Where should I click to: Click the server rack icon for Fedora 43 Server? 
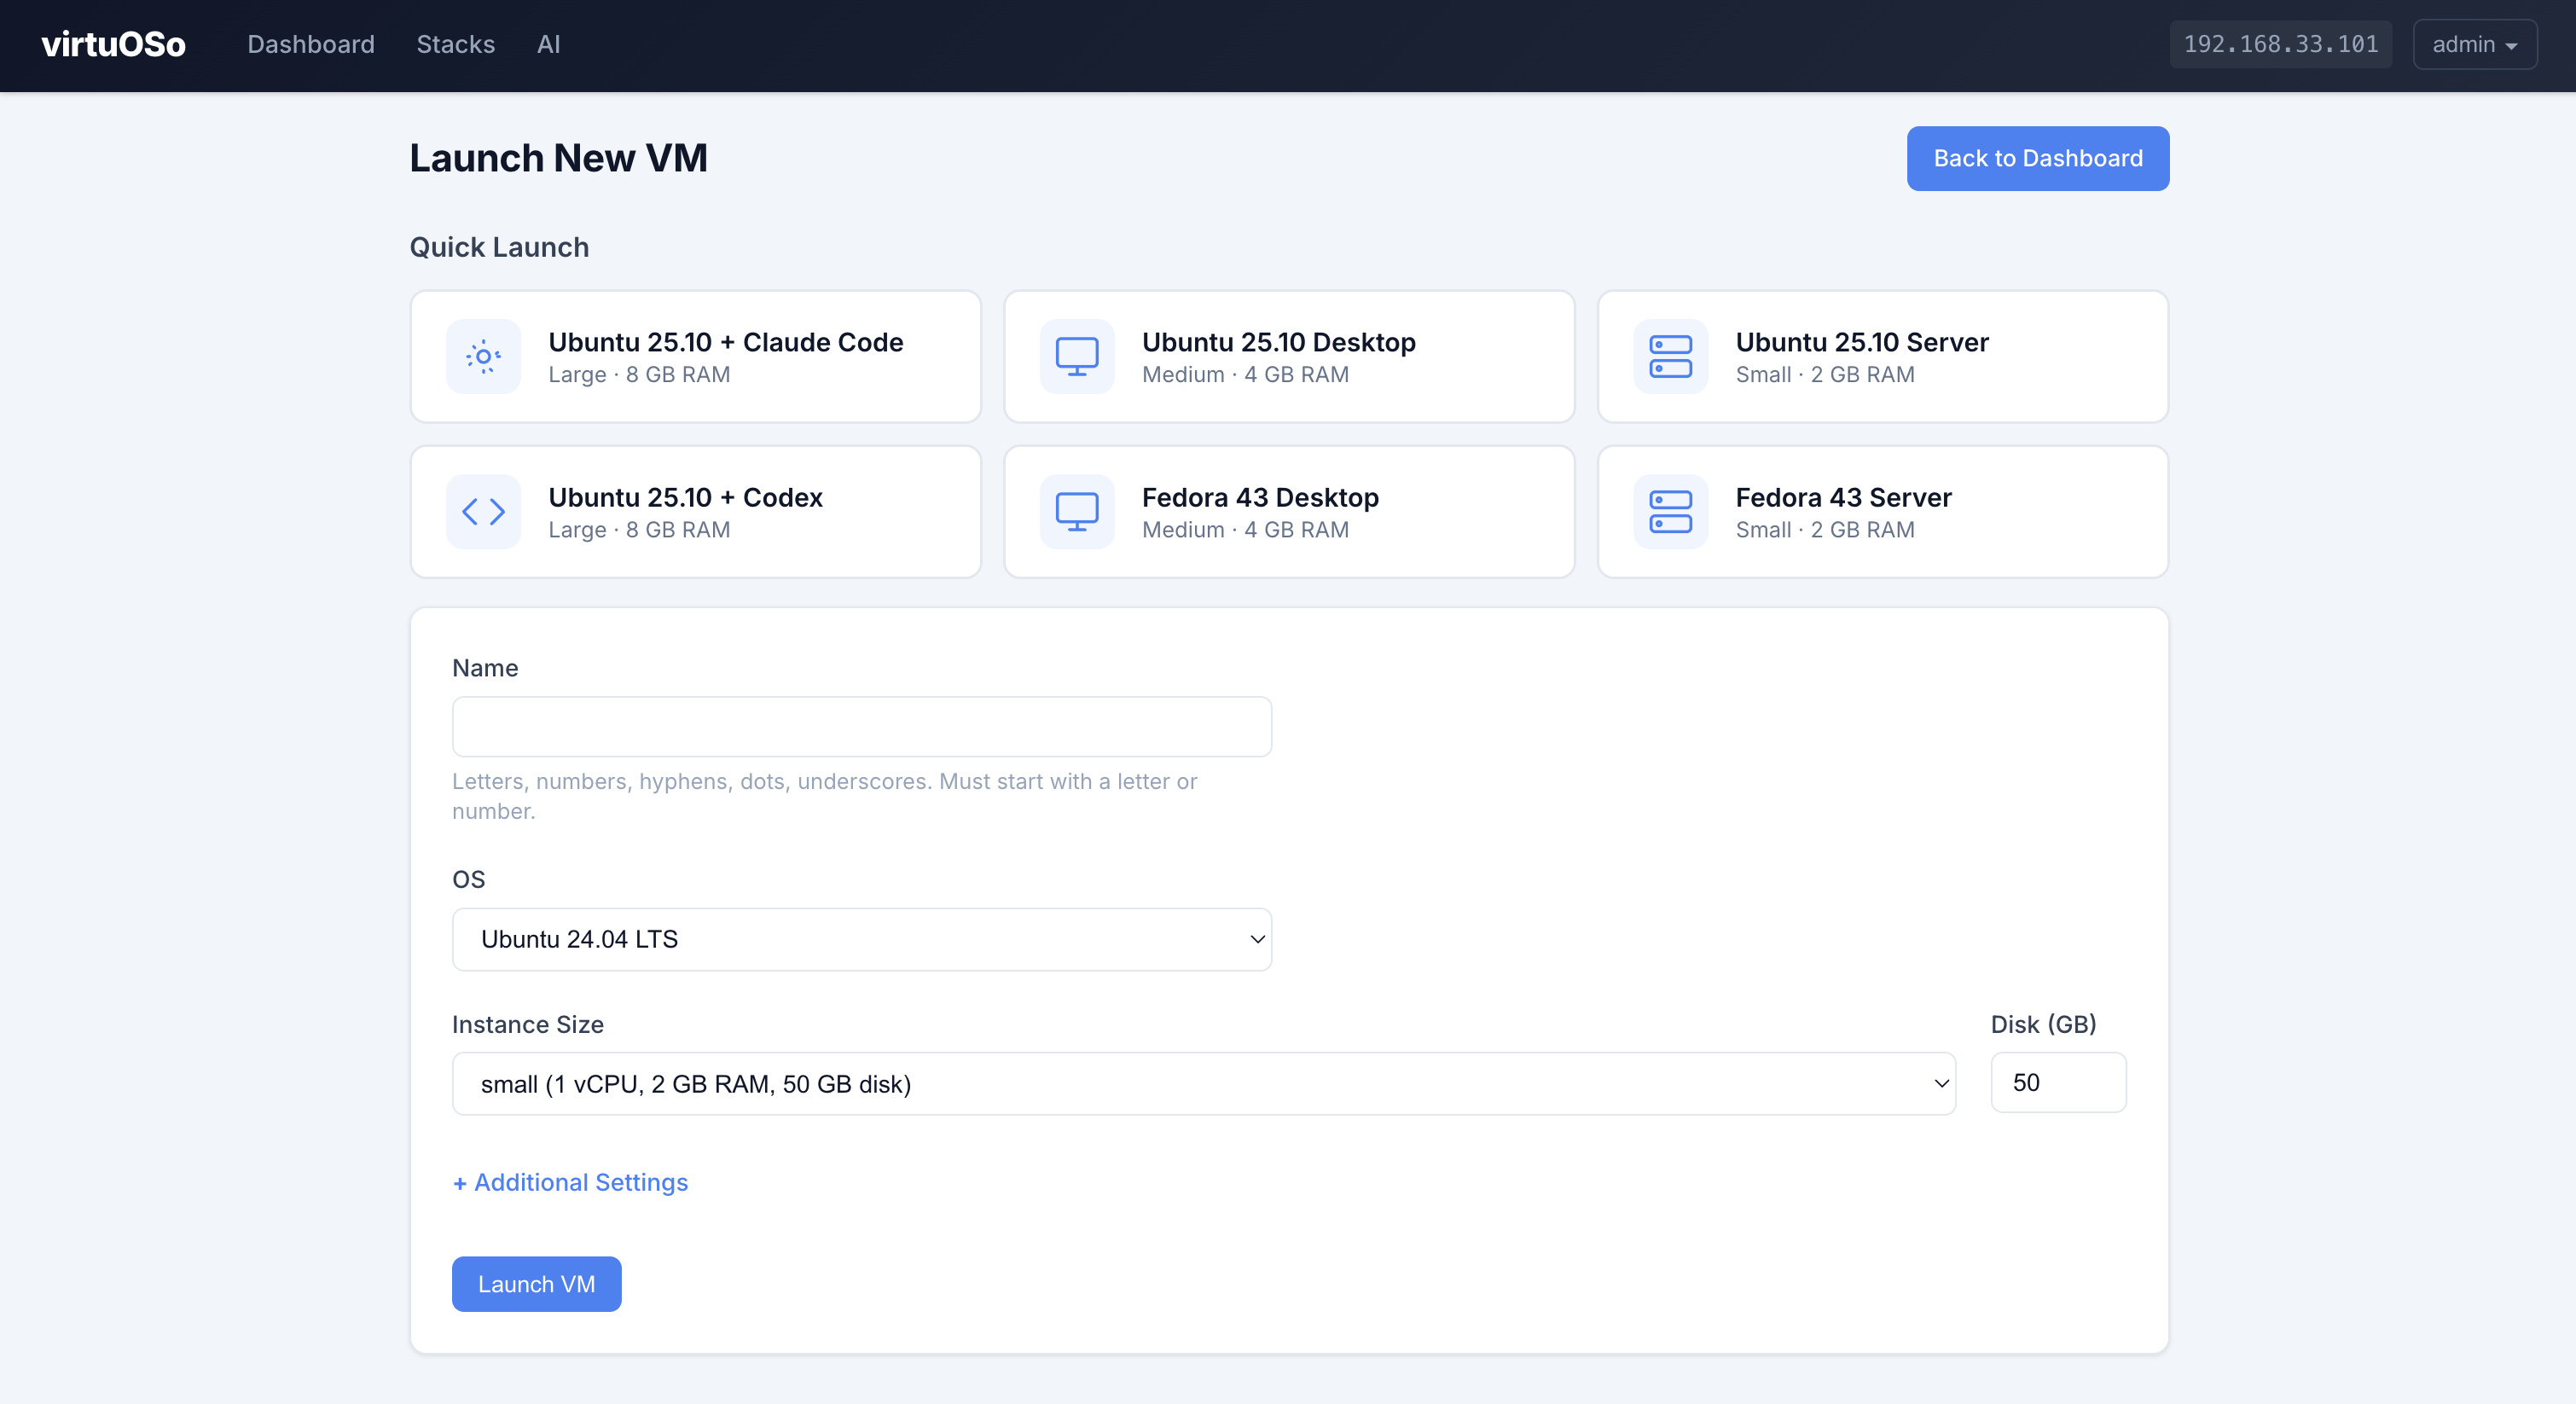tap(1669, 511)
